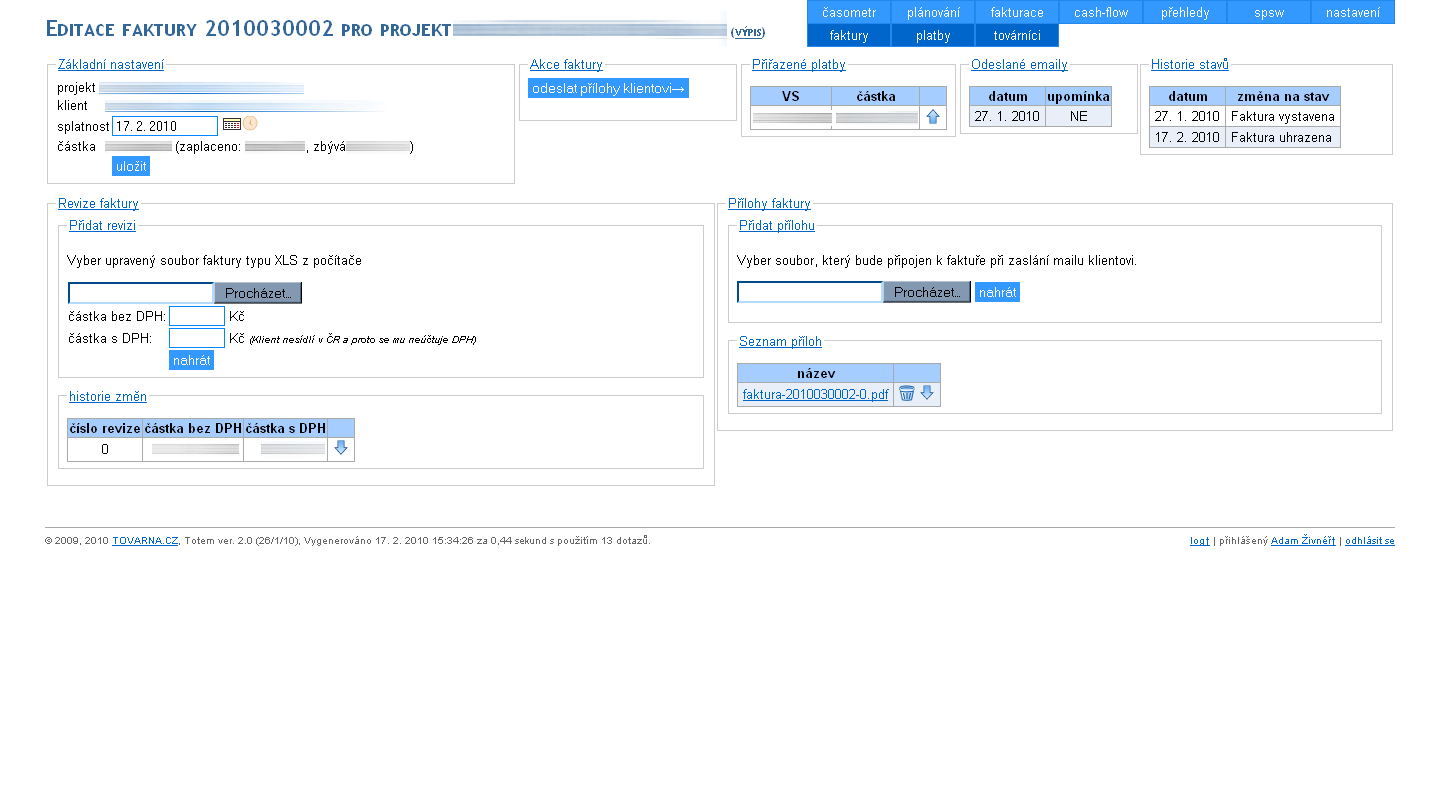Viewport: 1440px width, 791px height.
Task: Click the částka header in Přiřazené platby
Action: coord(876,96)
